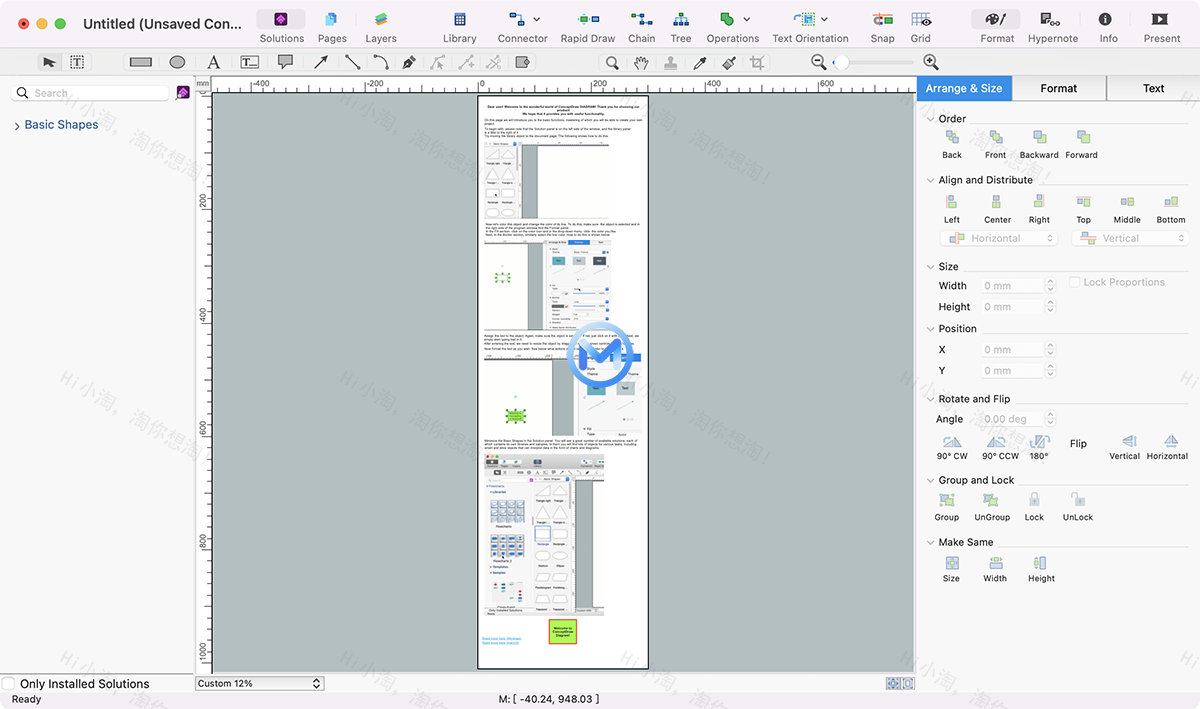Switch to the Format tab
This screenshot has height=709, width=1200.
point(1058,88)
